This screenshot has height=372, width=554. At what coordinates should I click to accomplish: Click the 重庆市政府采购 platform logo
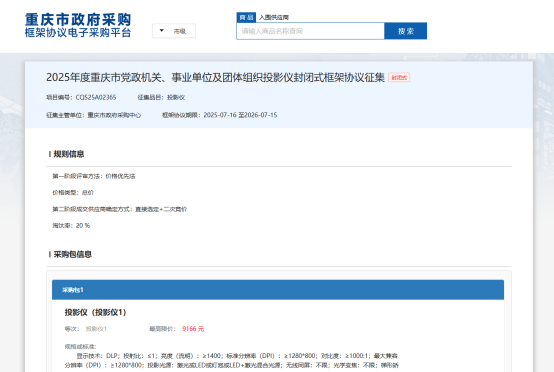78,25
